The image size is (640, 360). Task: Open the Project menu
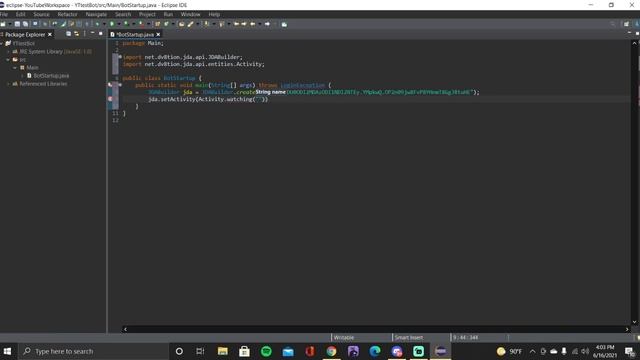click(x=147, y=14)
